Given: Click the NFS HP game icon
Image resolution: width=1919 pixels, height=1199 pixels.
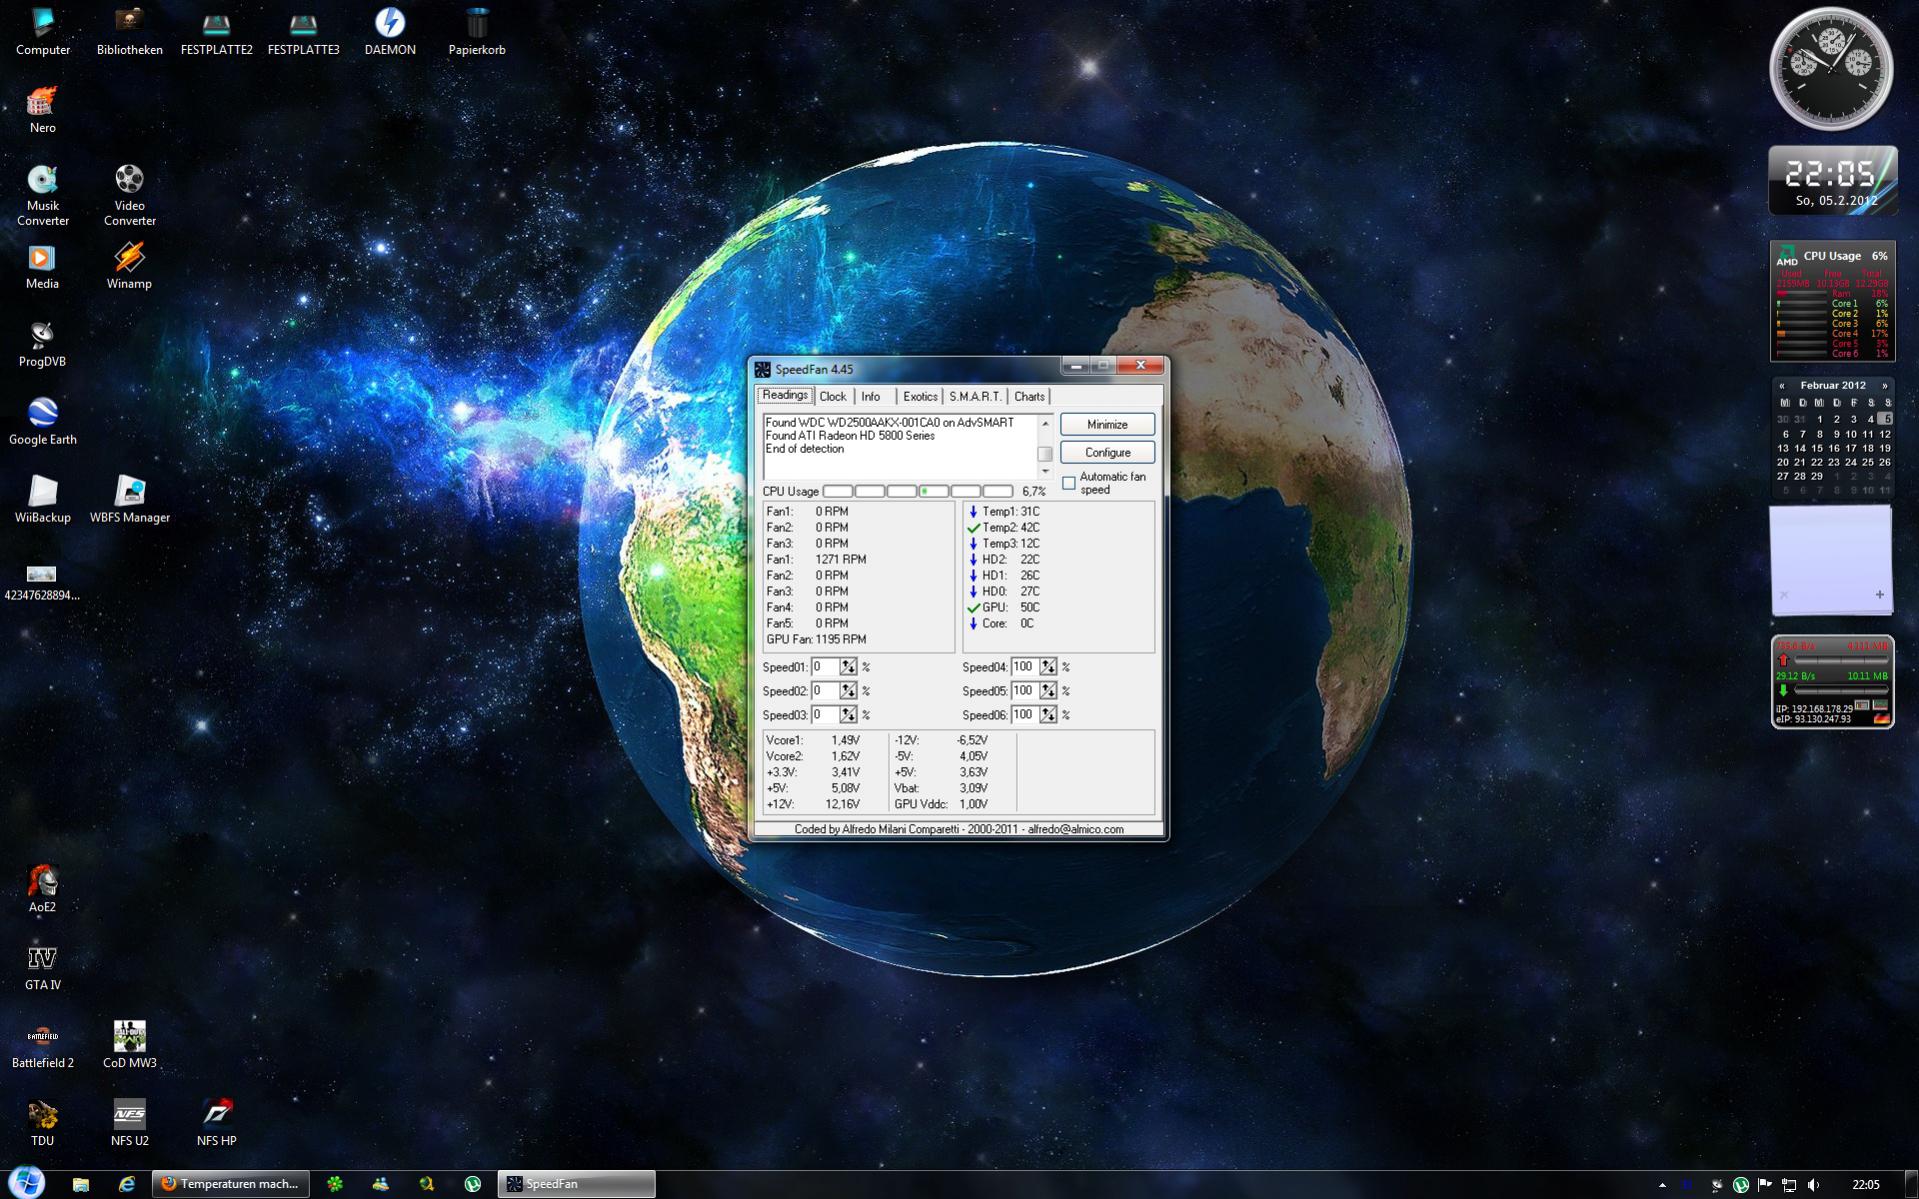Looking at the screenshot, I should (x=216, y=1115).
